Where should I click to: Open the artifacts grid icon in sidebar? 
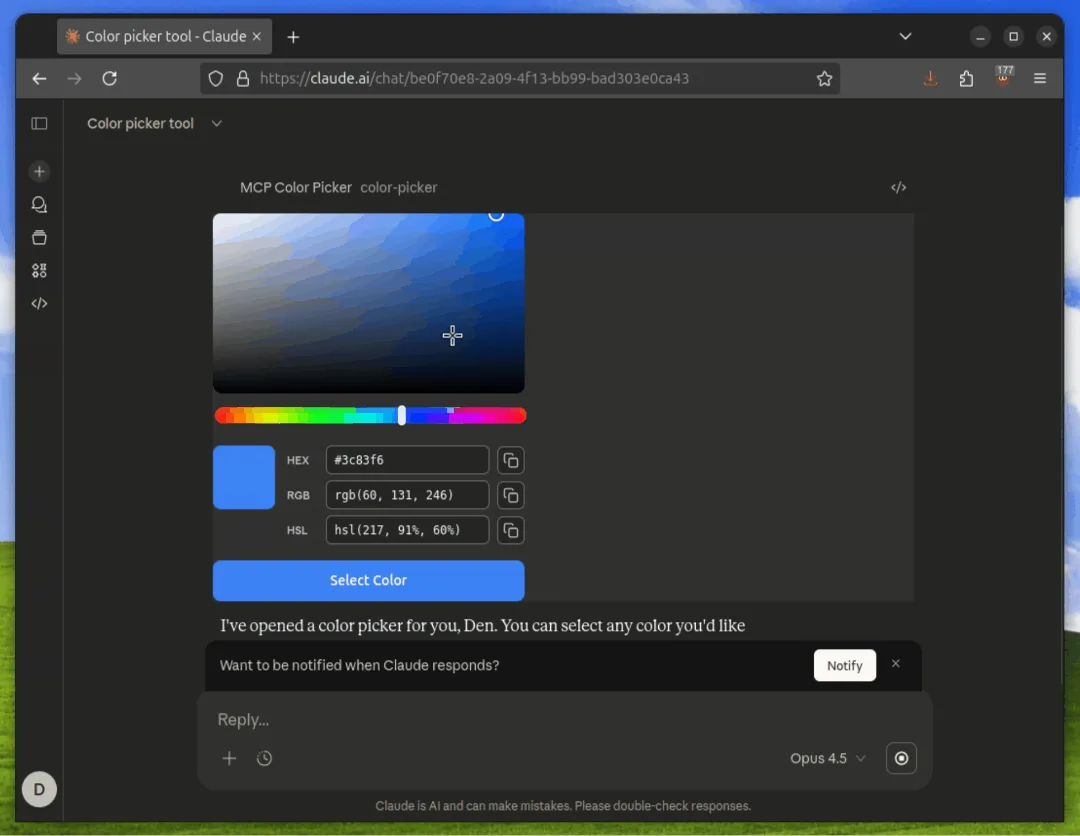point(39,271)
